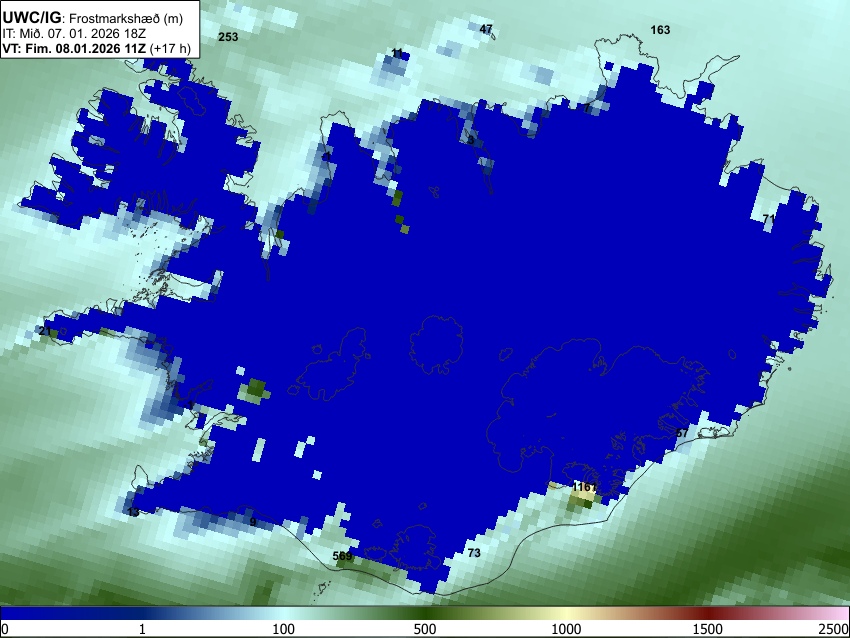
Task: Pick the dark green section of the colorbar near 500
Action: [425, 613]
